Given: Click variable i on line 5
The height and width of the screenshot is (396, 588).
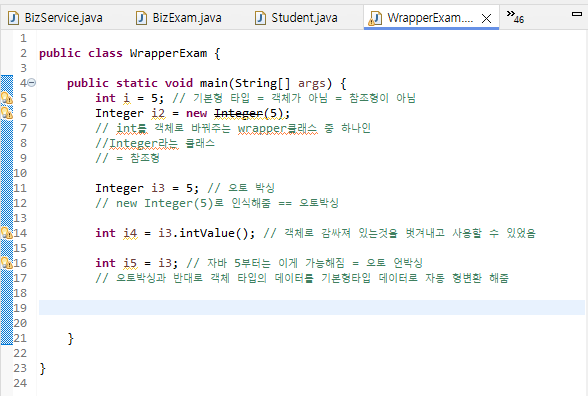Looking at the screenshot, I should tap(127, 98).
